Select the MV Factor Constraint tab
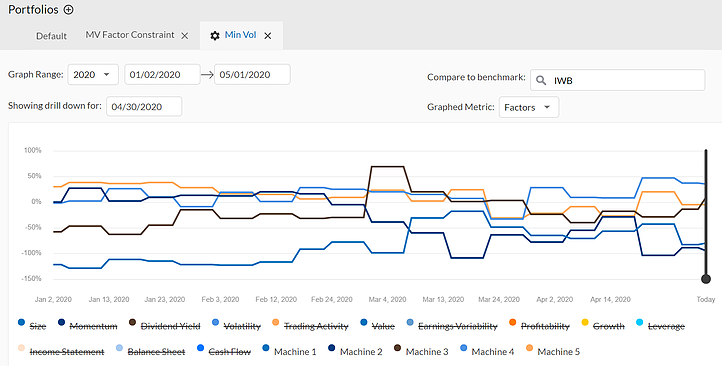This screenshot has height=366, width=722. pos(130,35)
